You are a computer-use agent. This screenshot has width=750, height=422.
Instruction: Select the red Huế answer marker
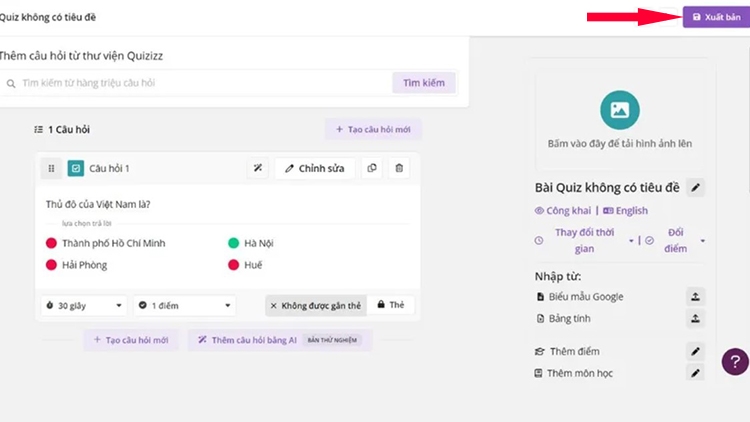[233, 265]
